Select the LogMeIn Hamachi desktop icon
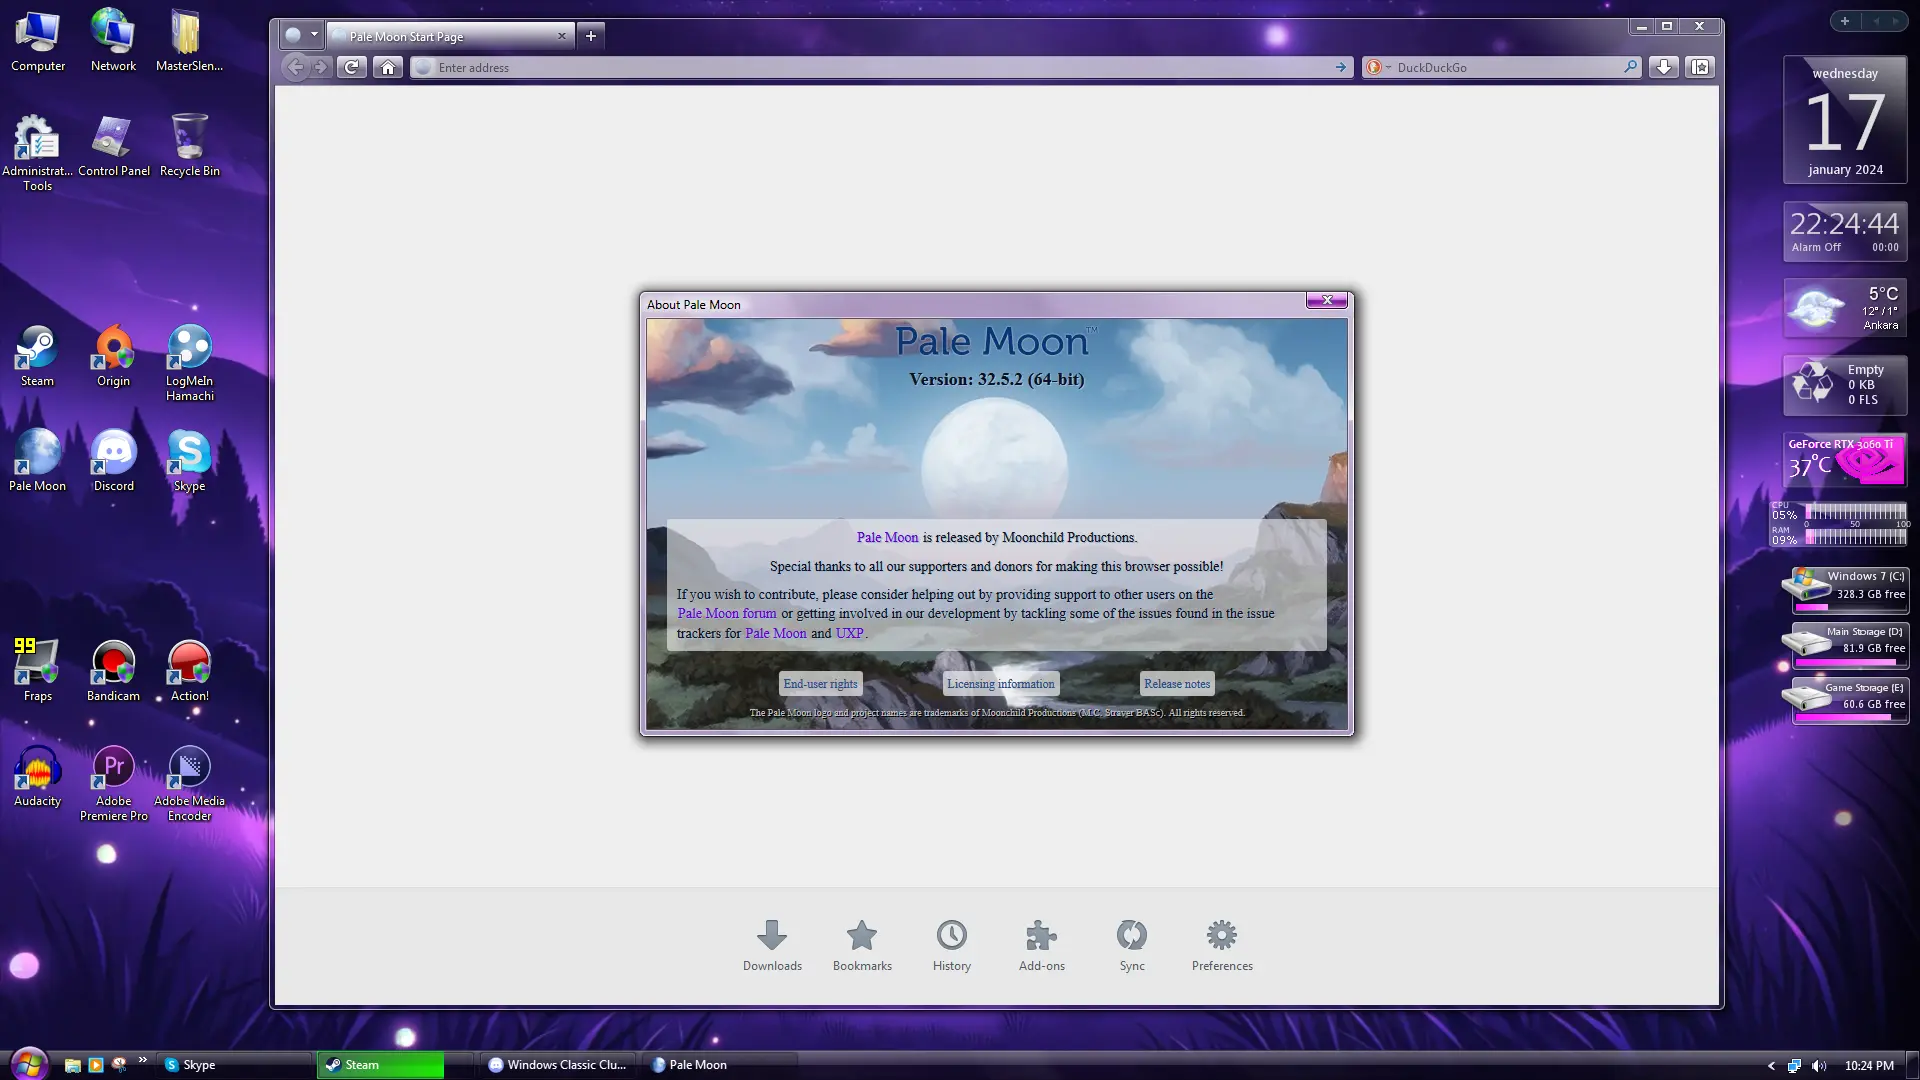This screenshot has width=1920, height=1080. [189, 364]
